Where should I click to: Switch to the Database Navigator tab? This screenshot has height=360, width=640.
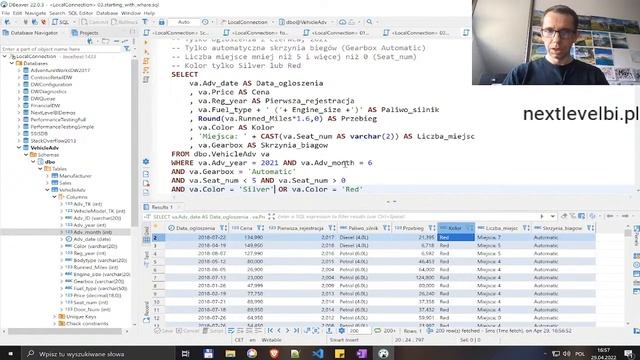31,33
